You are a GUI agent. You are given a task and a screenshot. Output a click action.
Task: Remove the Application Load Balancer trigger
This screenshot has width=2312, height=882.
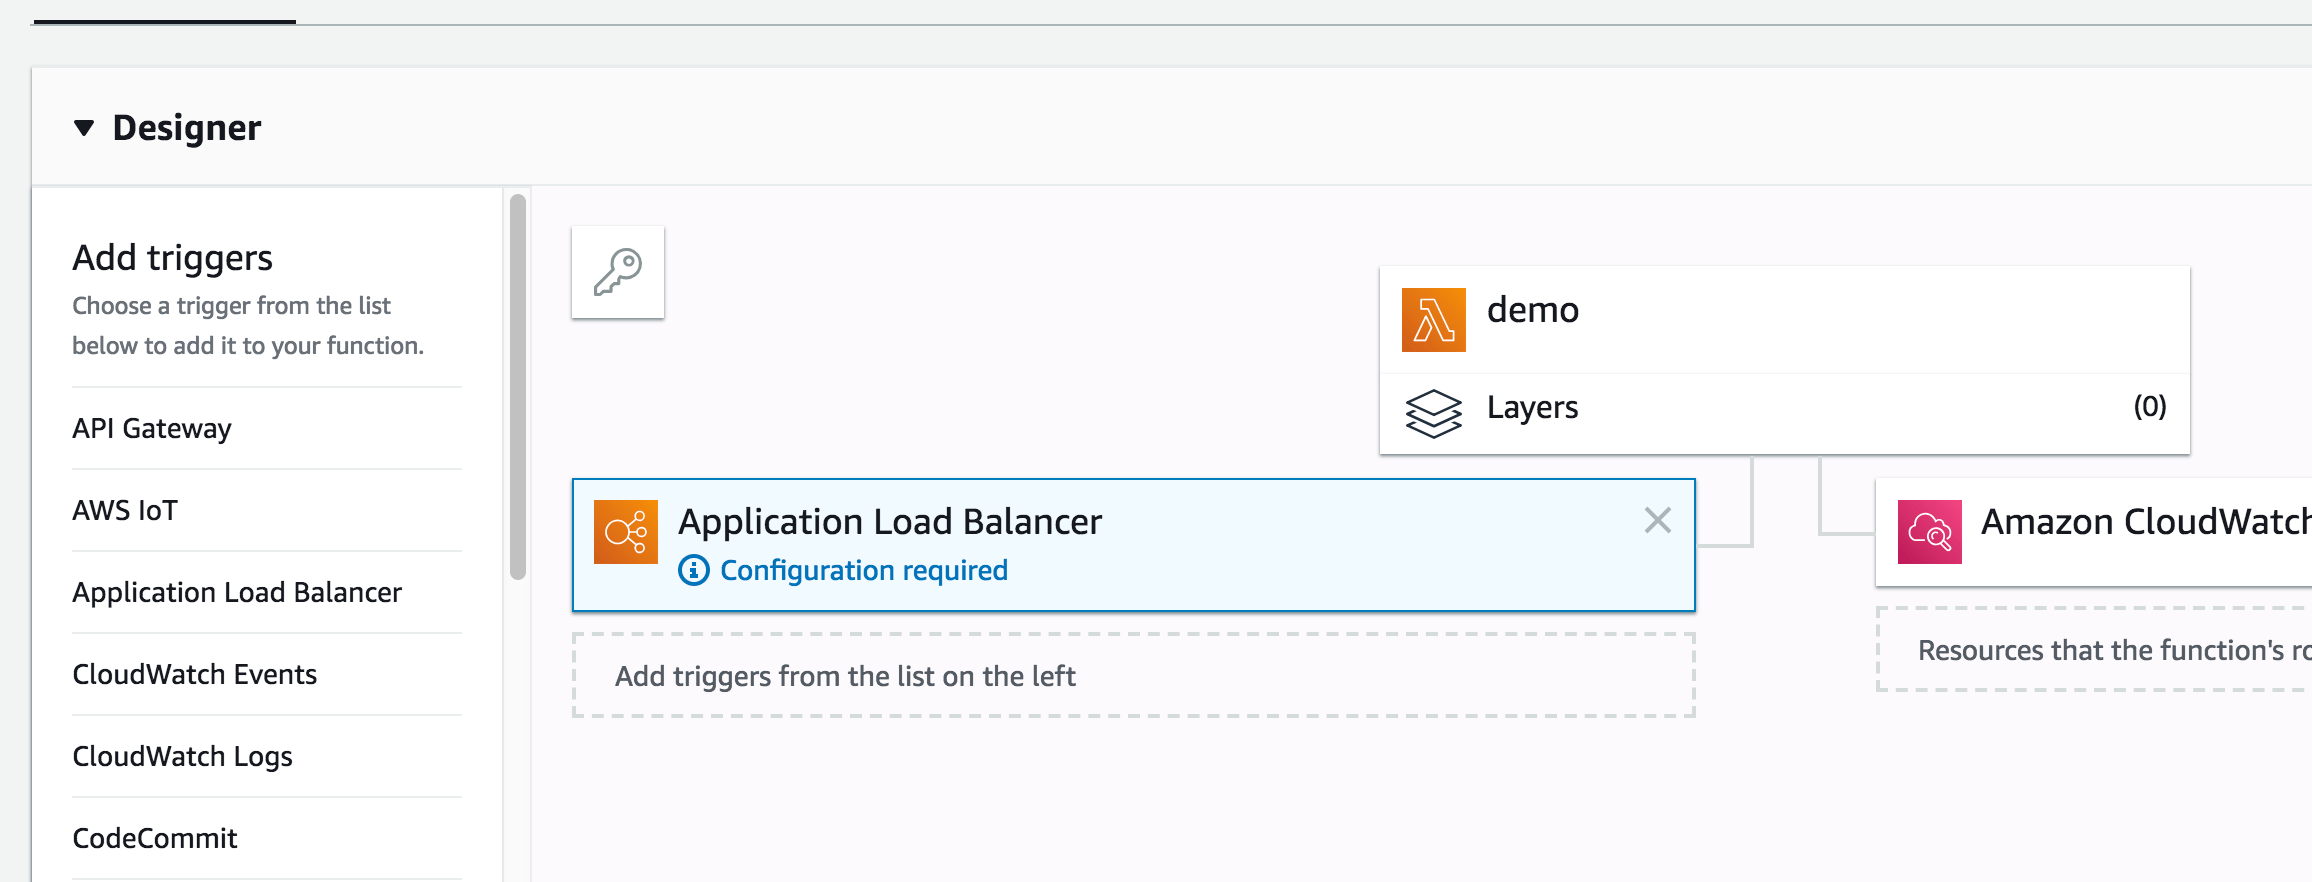point(1658,520)
